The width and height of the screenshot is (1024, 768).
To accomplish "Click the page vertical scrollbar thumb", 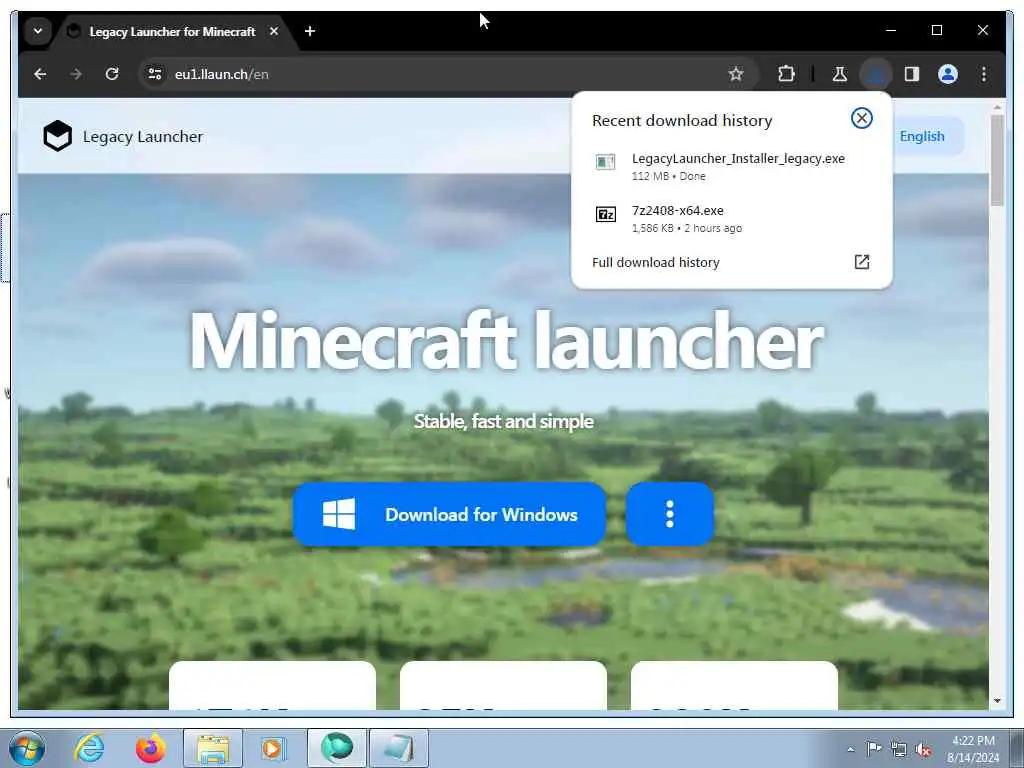I will (x=997, y=161).
